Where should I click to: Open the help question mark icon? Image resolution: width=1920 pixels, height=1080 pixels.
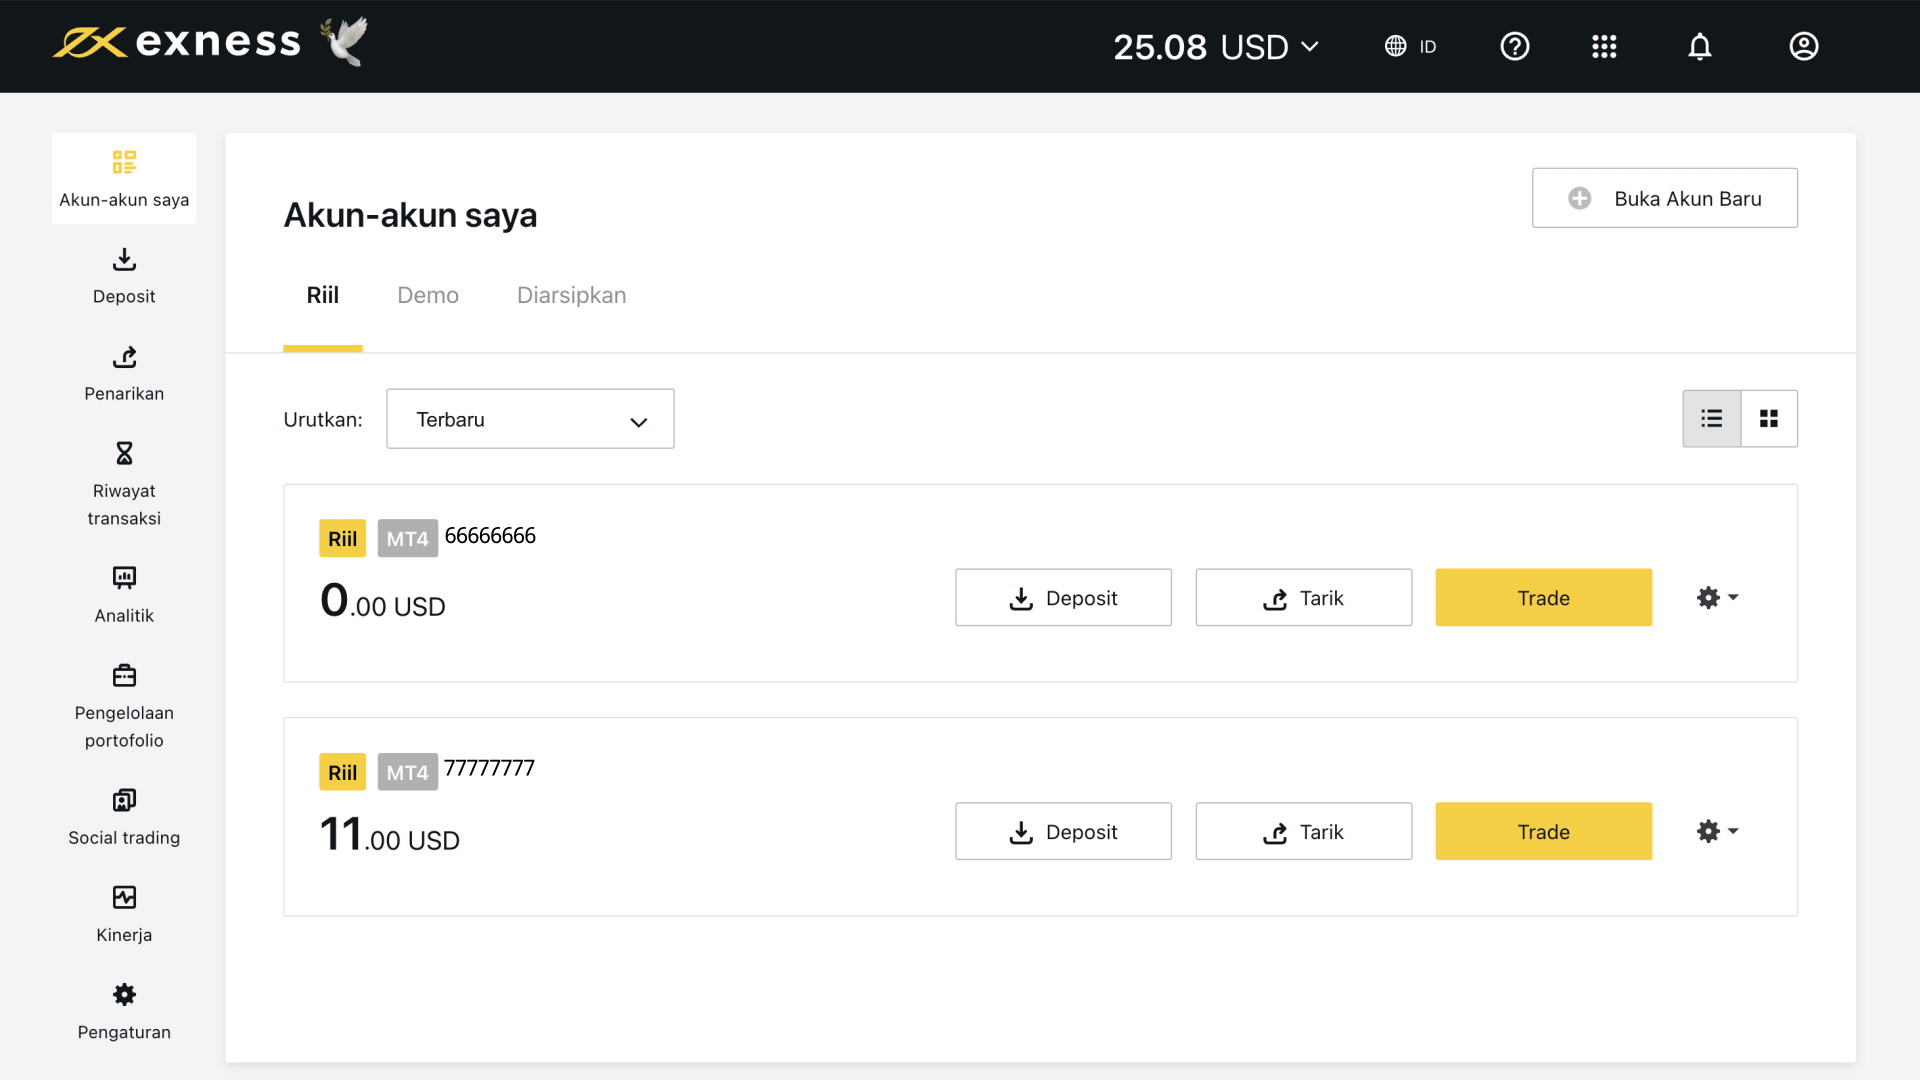1515,46
